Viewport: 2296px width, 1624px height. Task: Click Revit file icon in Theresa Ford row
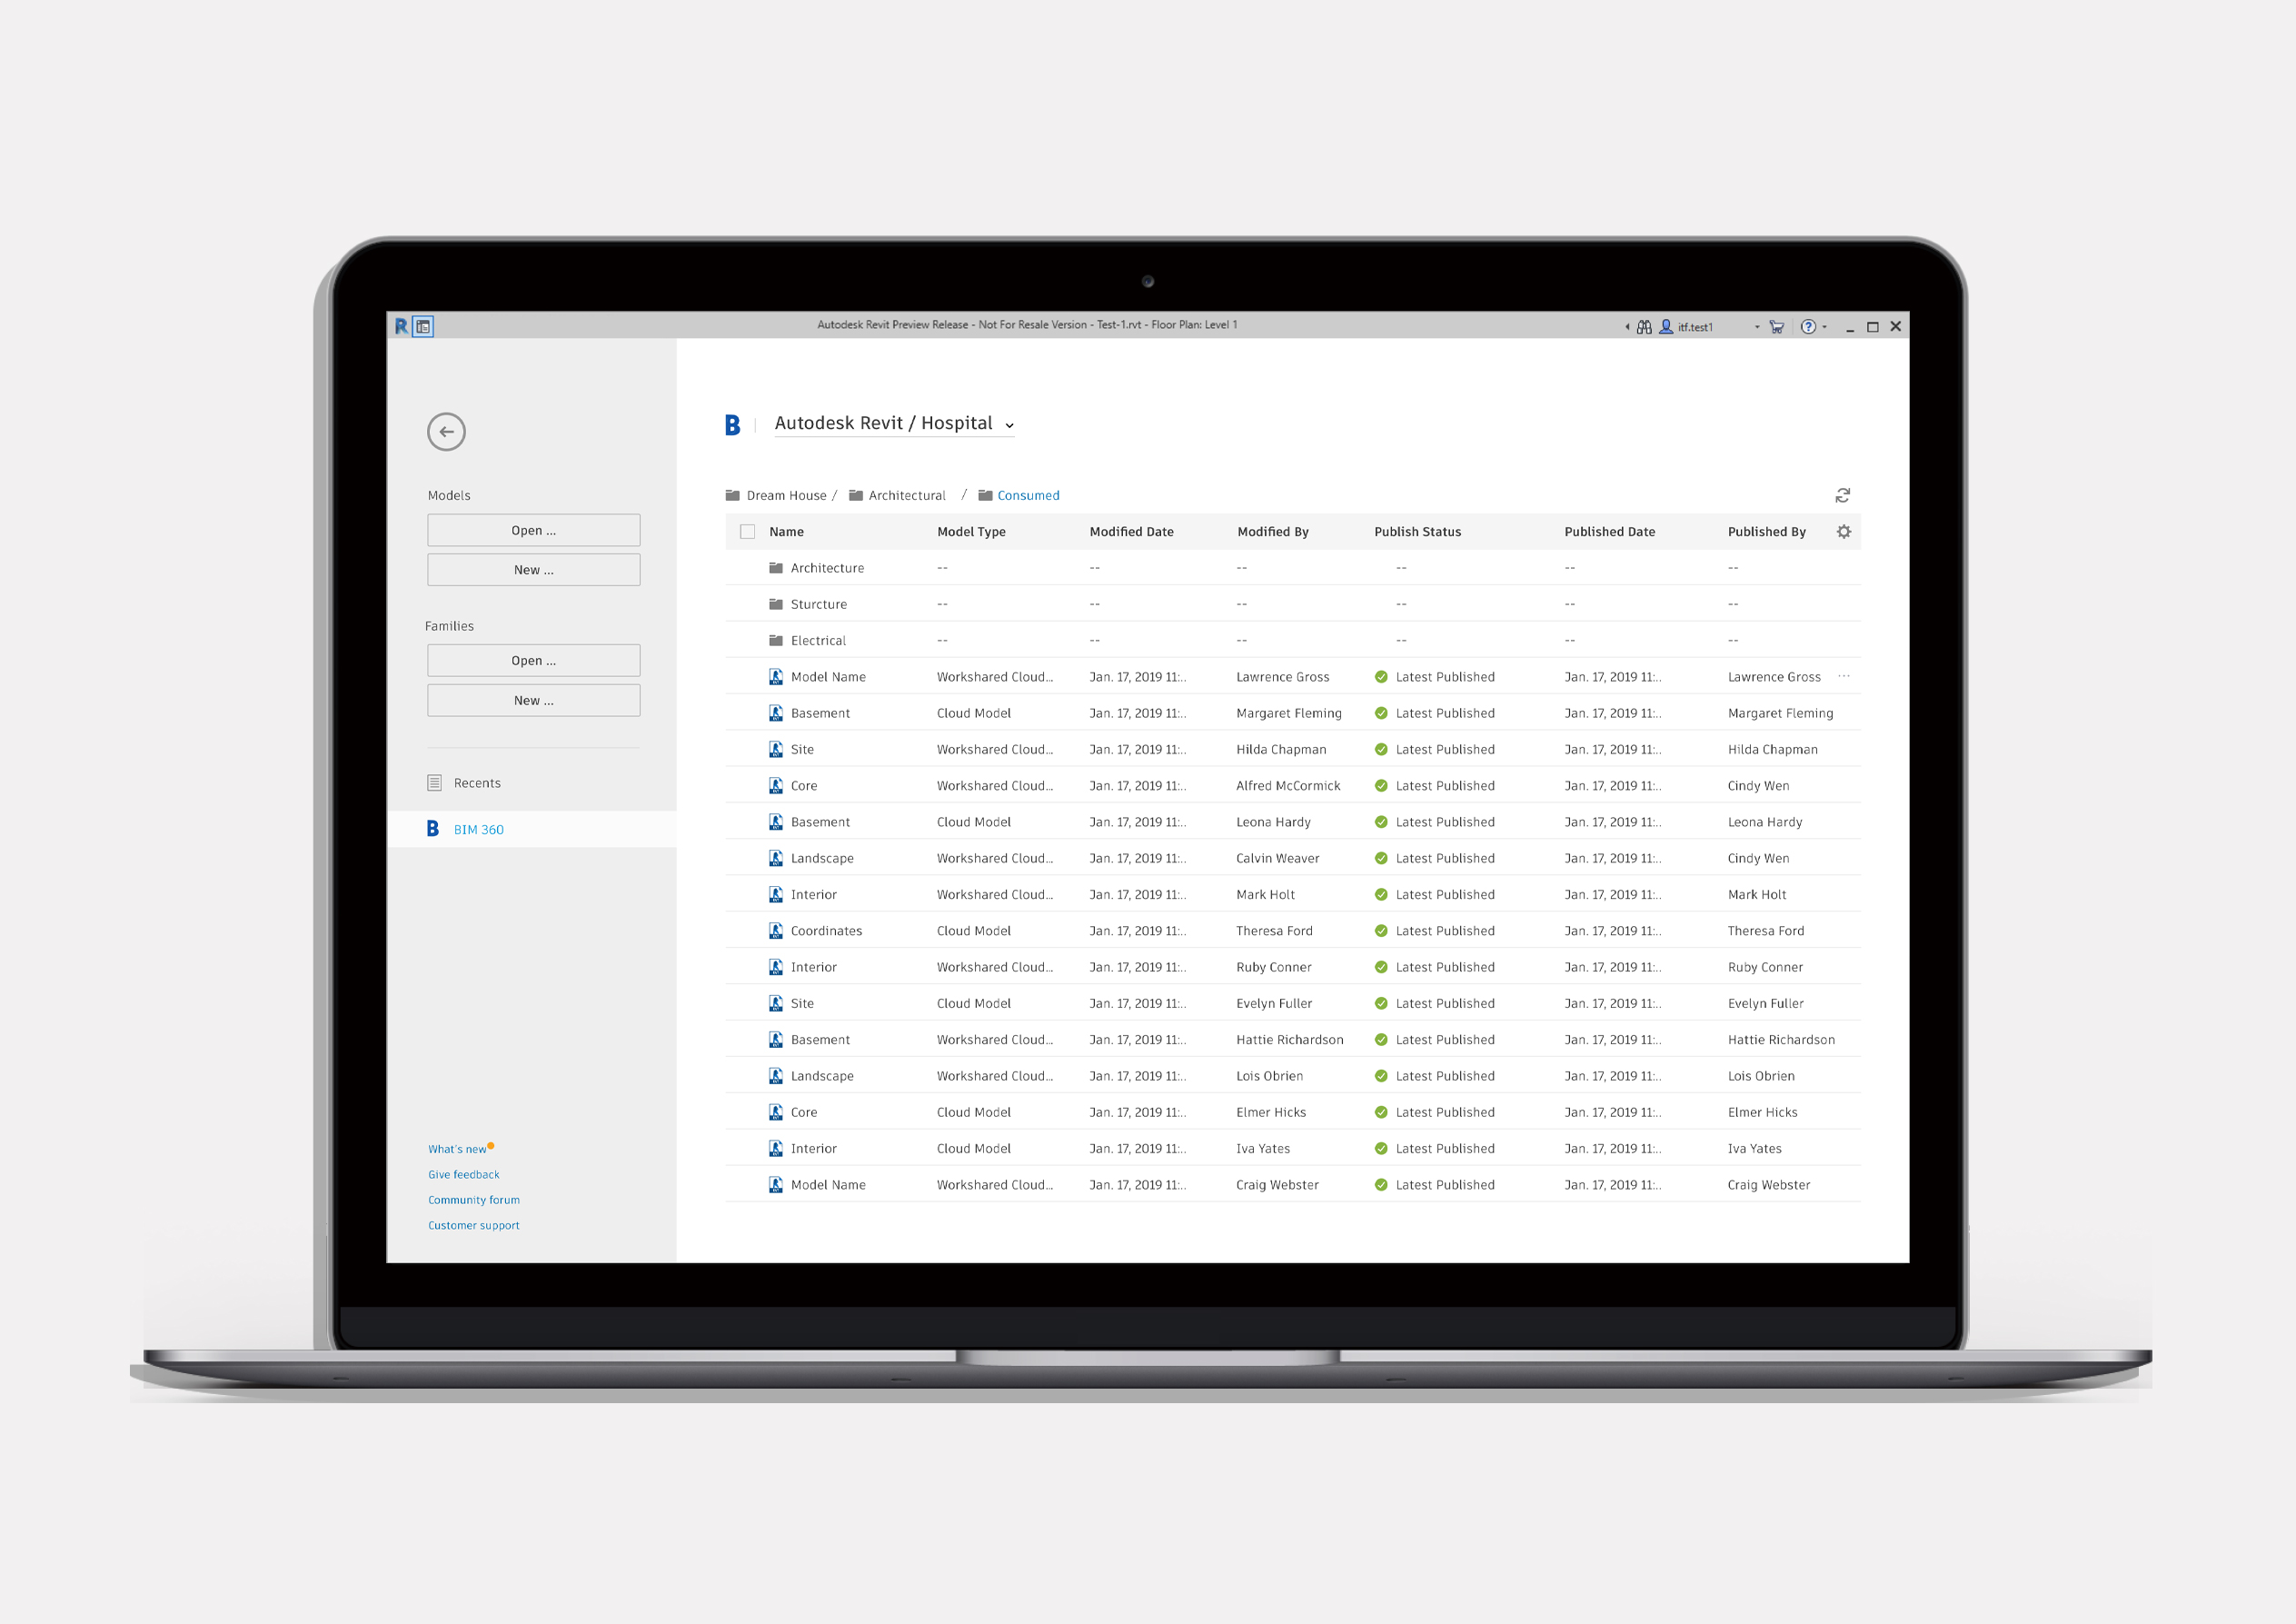tap(776, 931)
